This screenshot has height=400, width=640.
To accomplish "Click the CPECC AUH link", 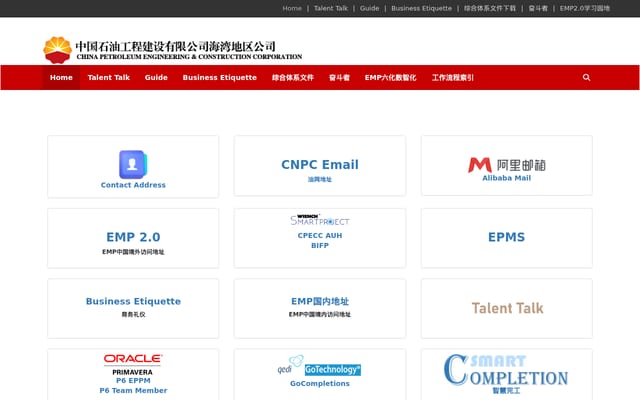I will coord(320,236).
